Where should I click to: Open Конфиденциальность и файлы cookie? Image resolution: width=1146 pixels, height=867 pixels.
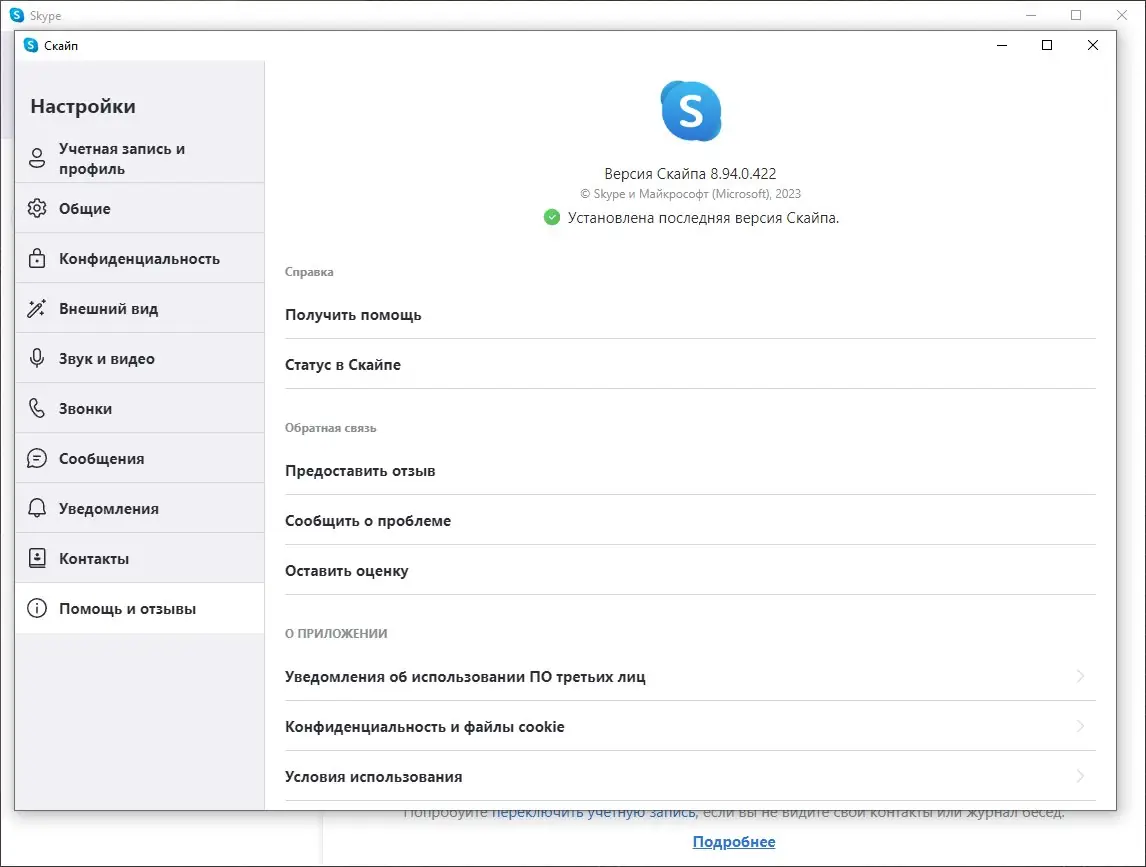[x=690, y=727]
